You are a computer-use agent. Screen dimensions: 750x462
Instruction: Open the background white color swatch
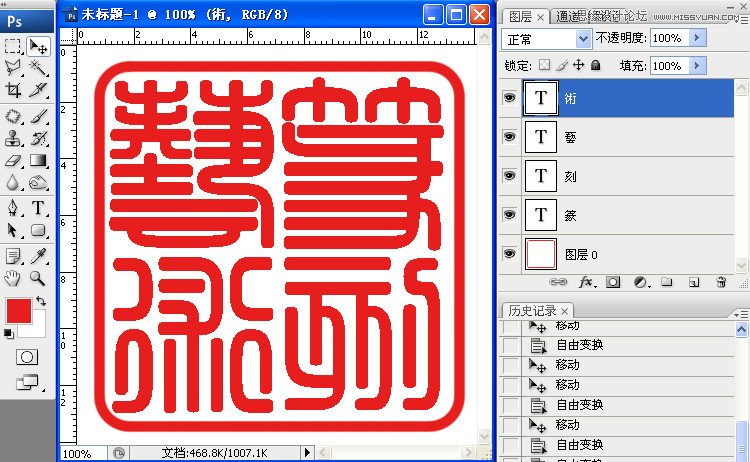tap(37, 328)
